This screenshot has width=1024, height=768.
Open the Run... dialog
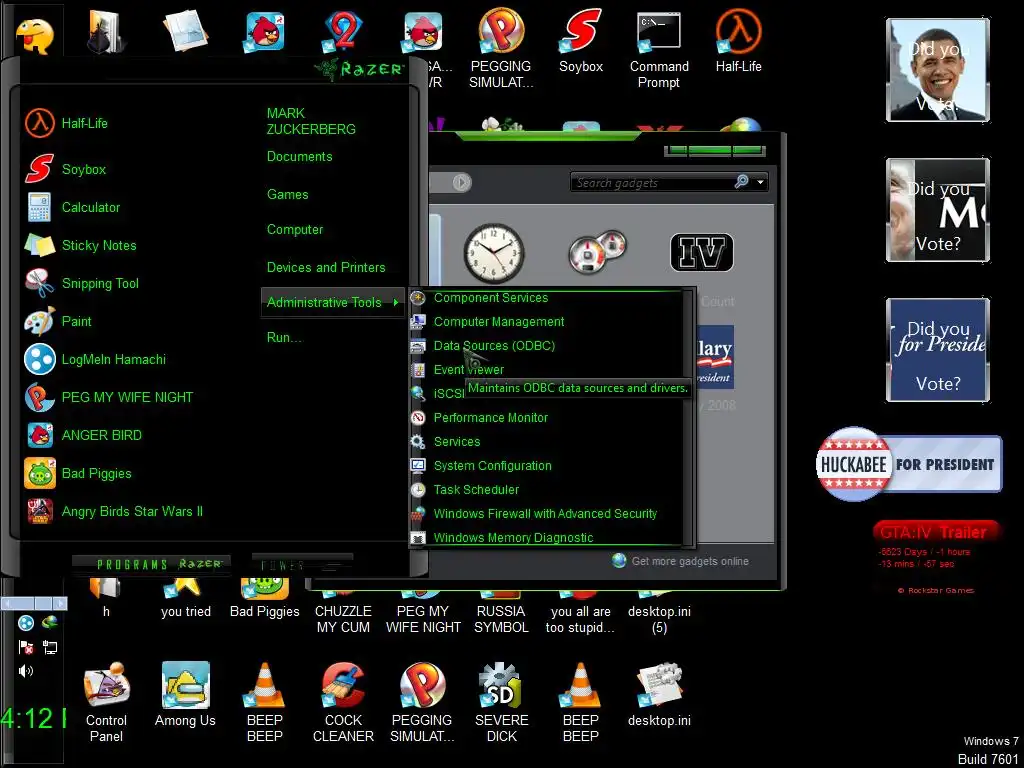284,338
